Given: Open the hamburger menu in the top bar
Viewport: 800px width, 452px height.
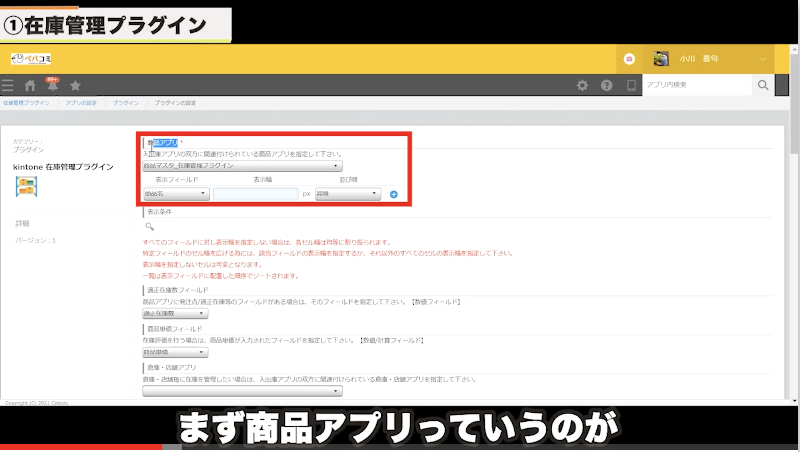Looking at the screenshot, I should point(9,86).
